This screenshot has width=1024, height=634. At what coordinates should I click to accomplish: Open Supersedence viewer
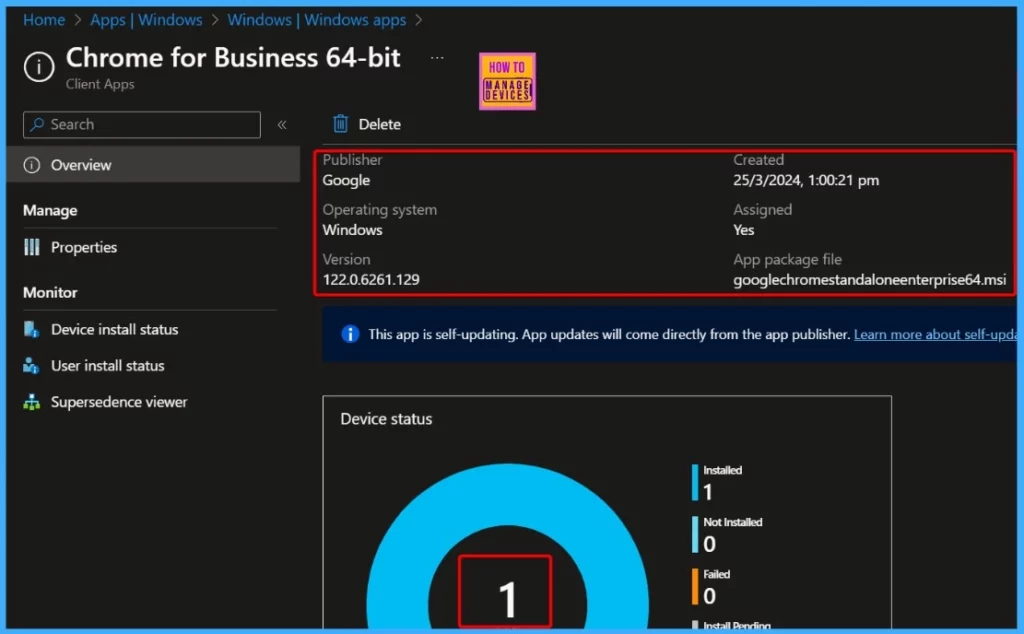click(x=119, y=402)
